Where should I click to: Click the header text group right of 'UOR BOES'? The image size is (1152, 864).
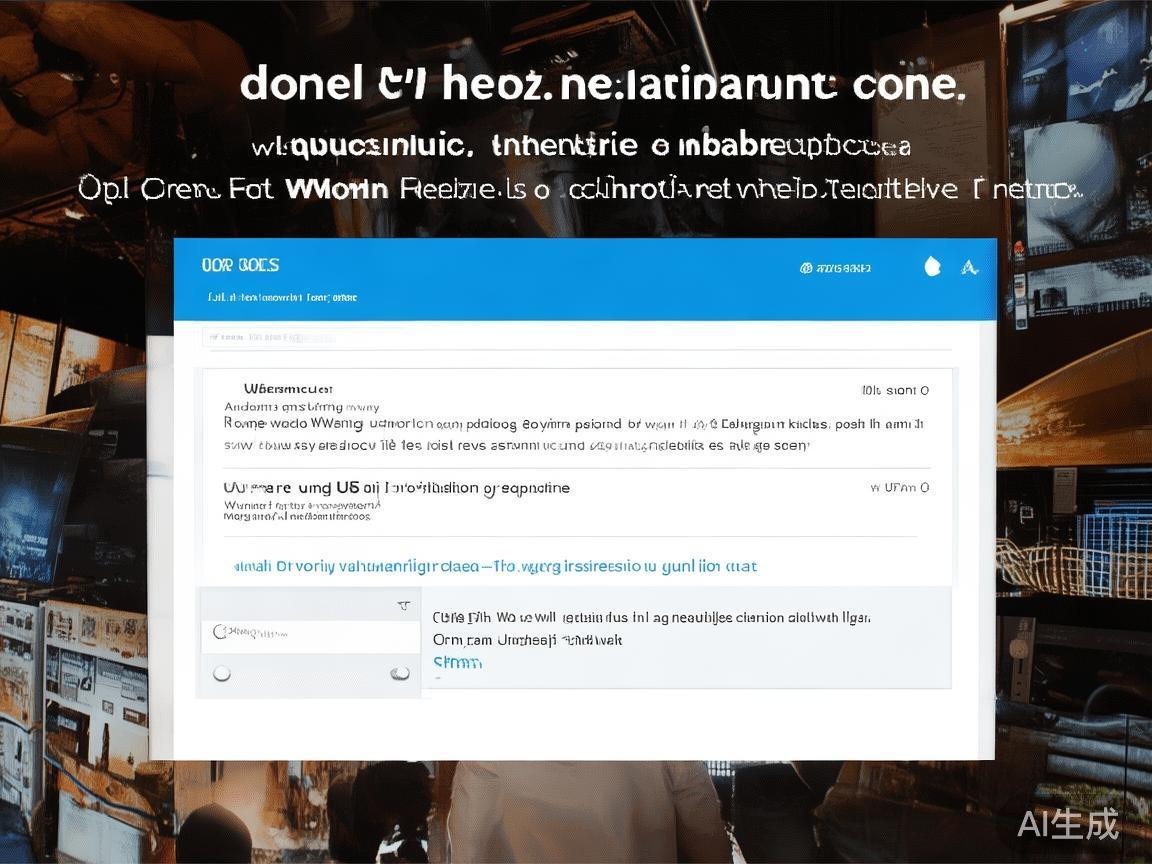841,268
